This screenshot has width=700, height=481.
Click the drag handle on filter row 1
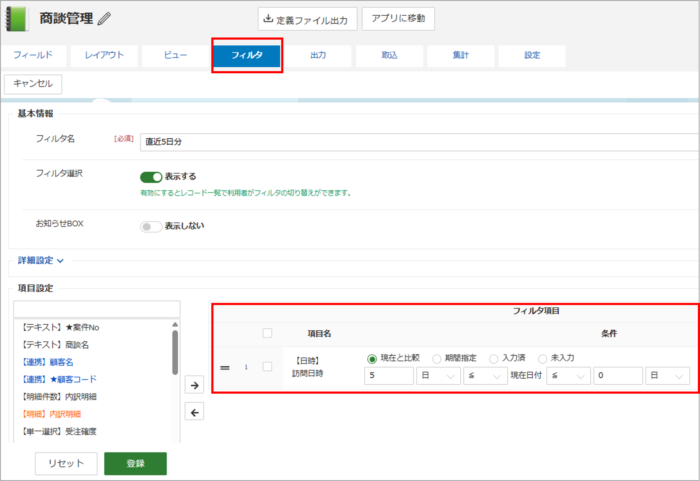coord(226,367)
